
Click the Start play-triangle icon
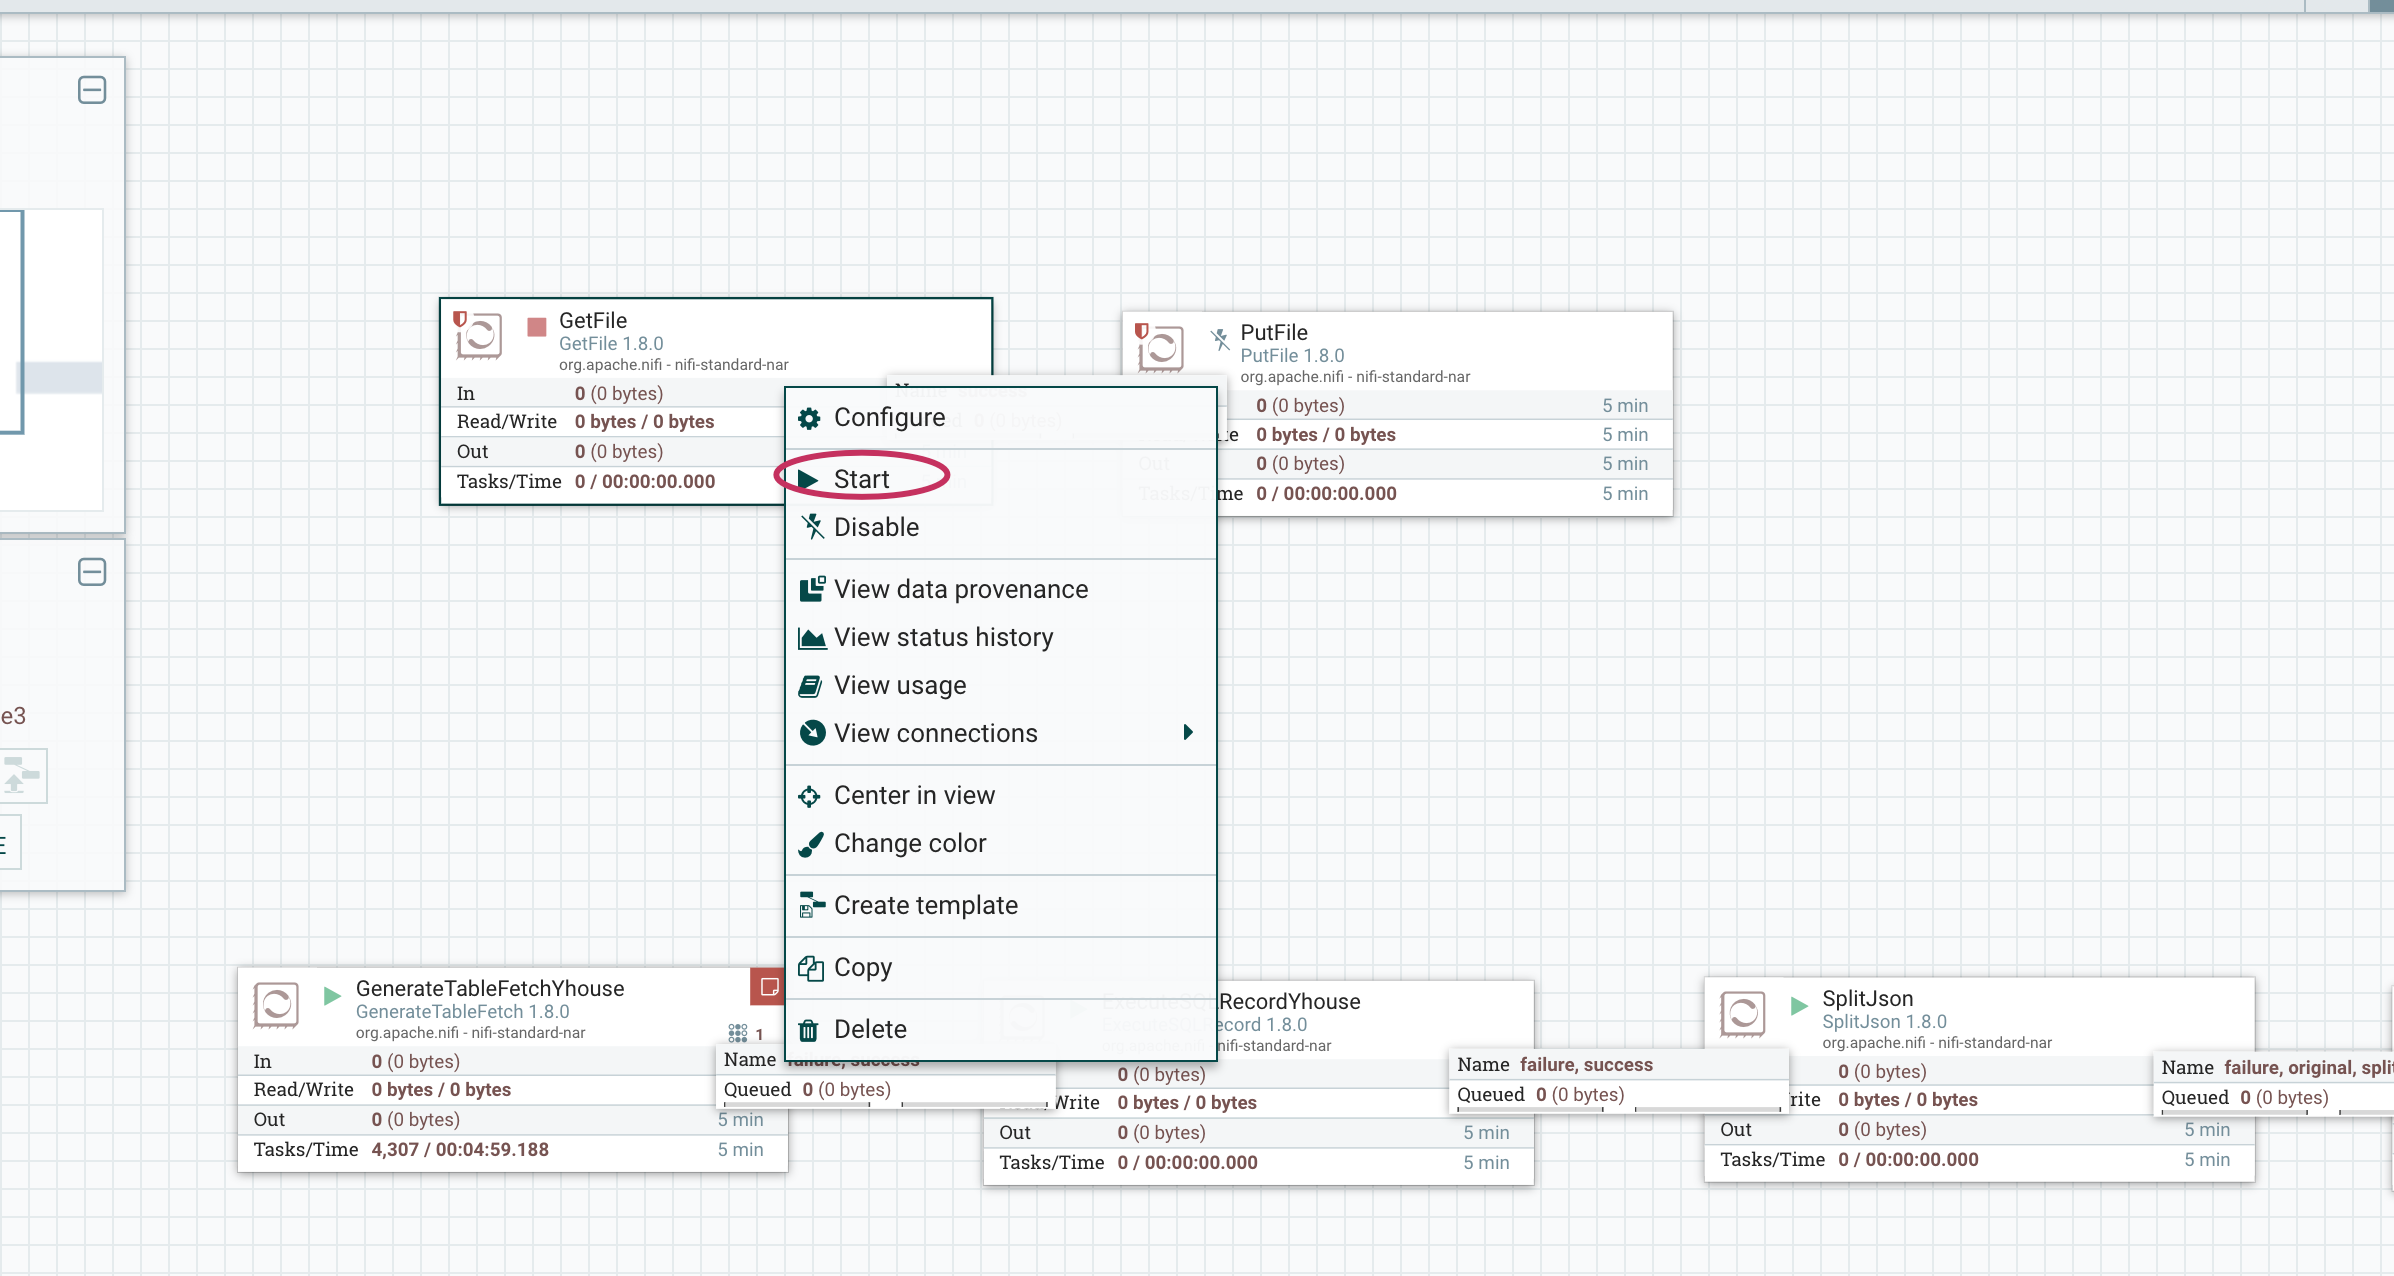pos(808,480)
